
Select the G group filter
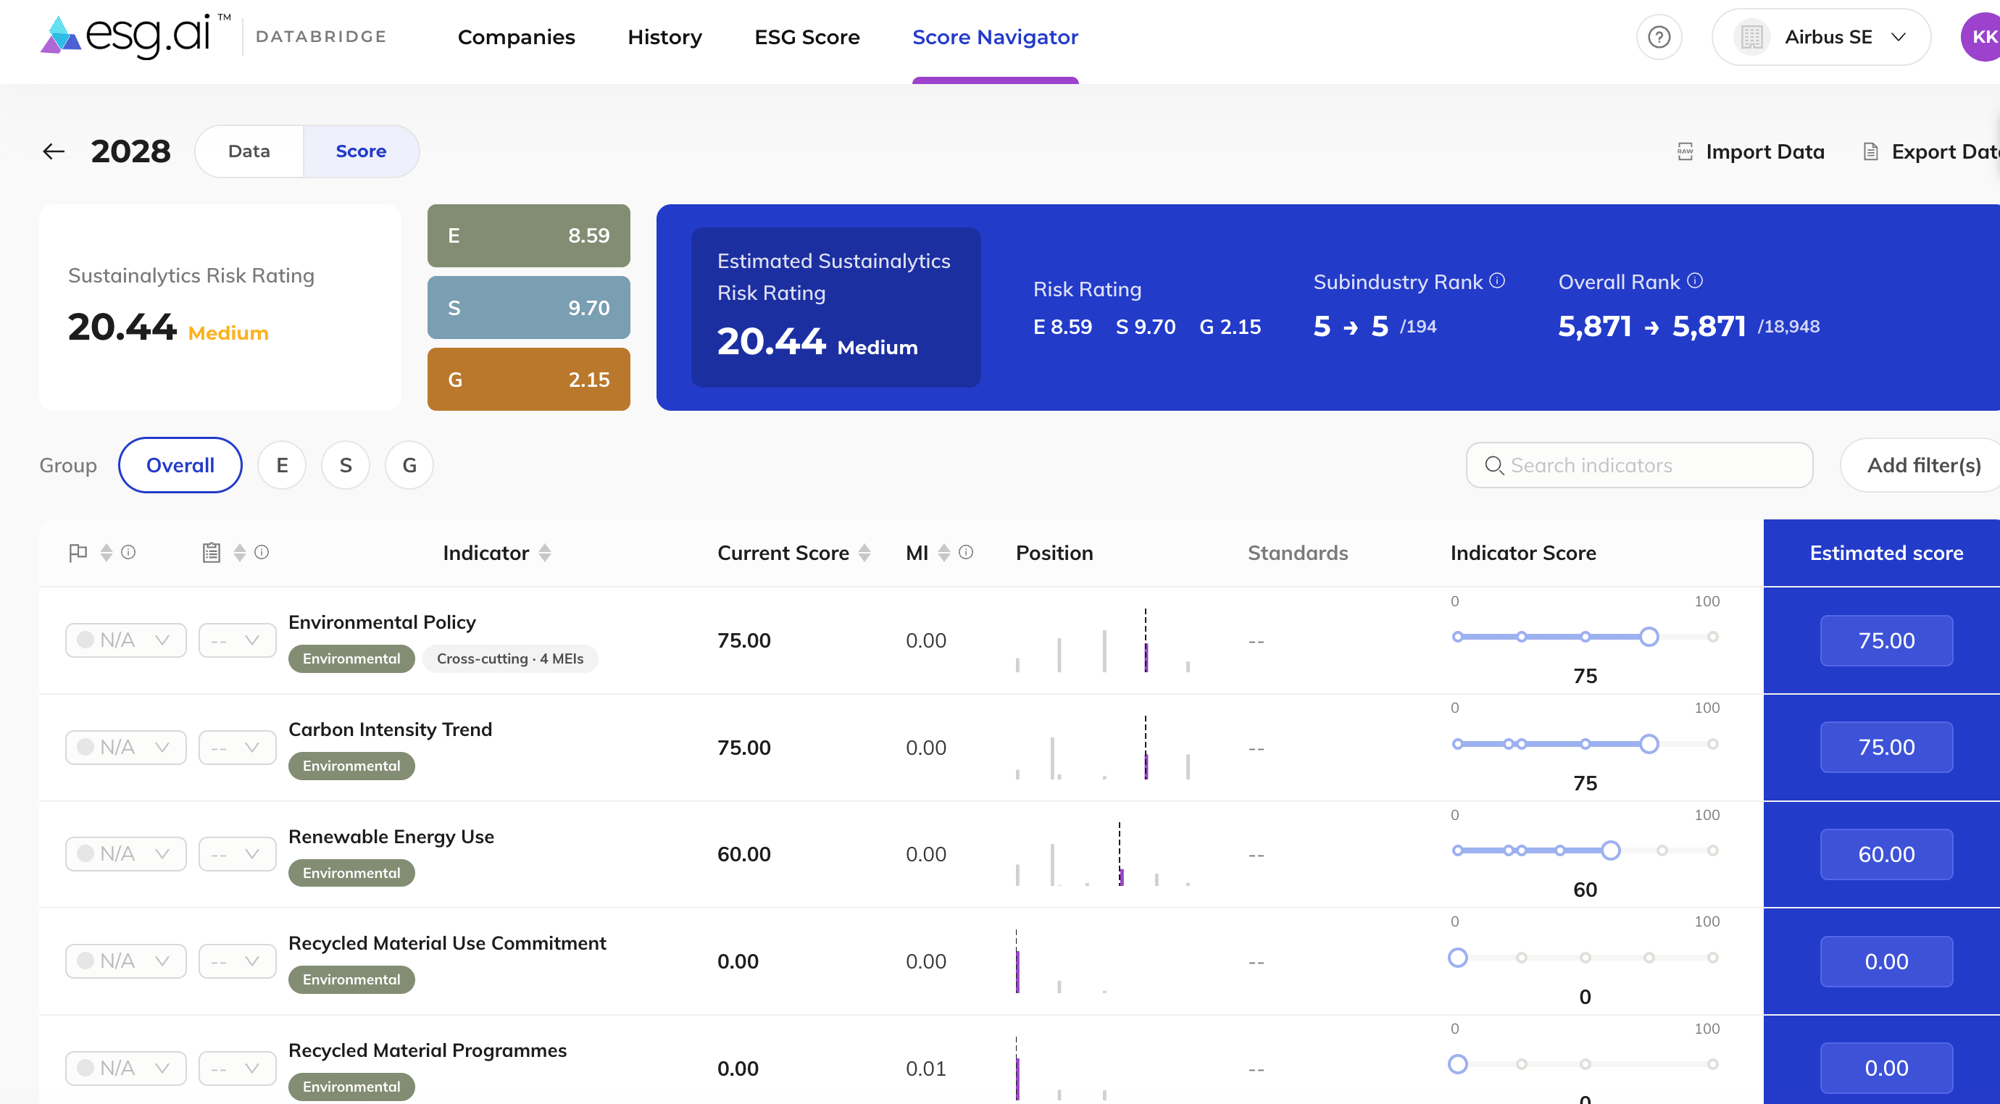(409, 465)
